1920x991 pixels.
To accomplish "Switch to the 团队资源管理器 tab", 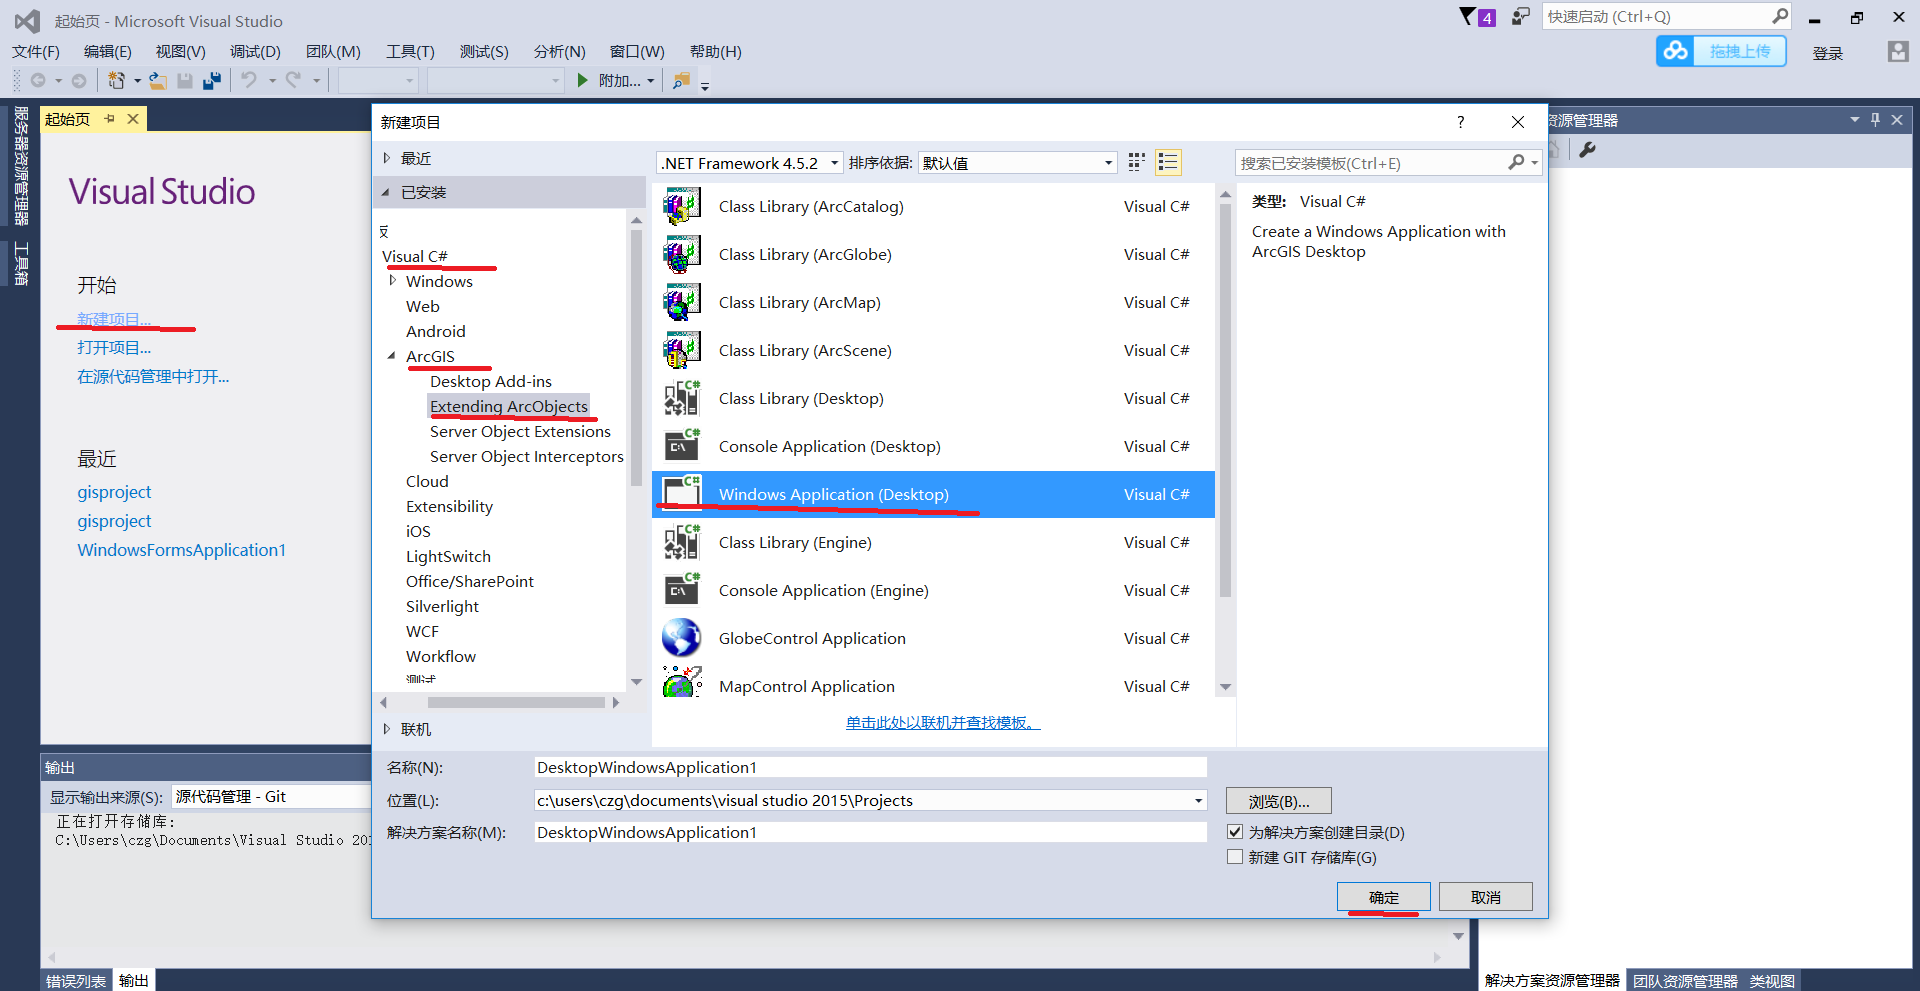I will (x=1684, y=980).
